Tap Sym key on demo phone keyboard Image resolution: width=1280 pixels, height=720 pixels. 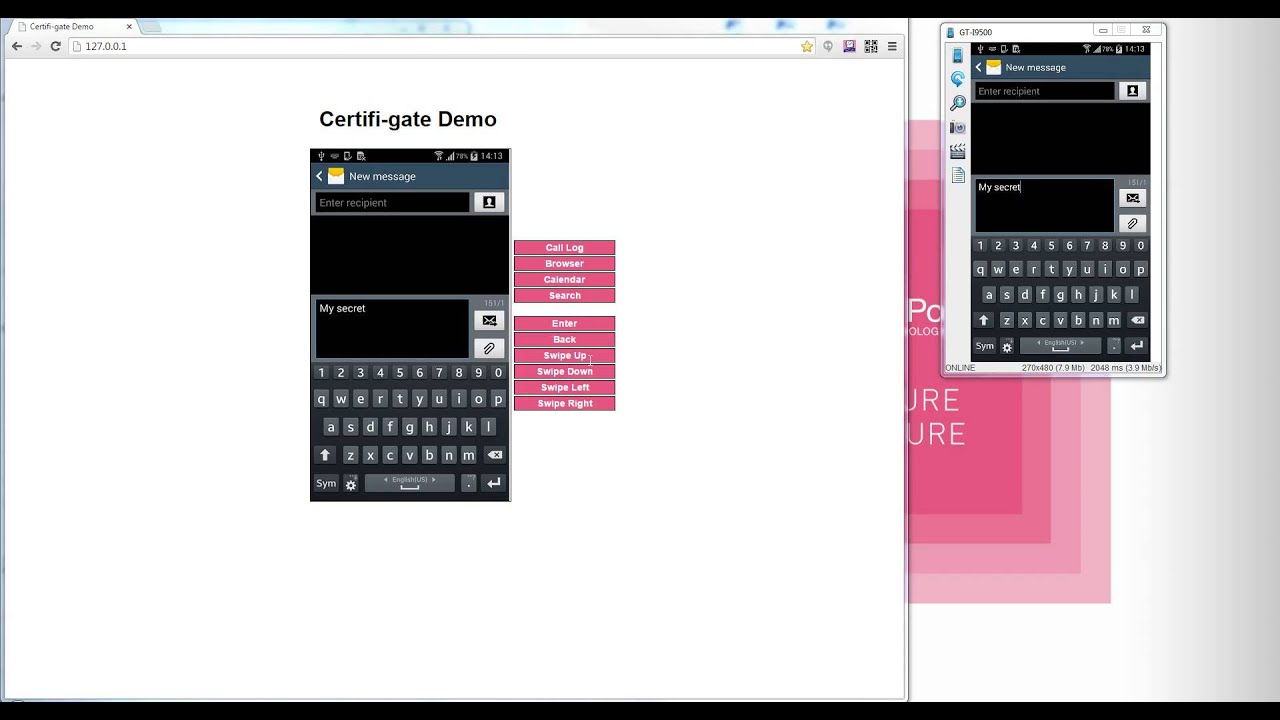pyautogui.click(x=326, y=483)
